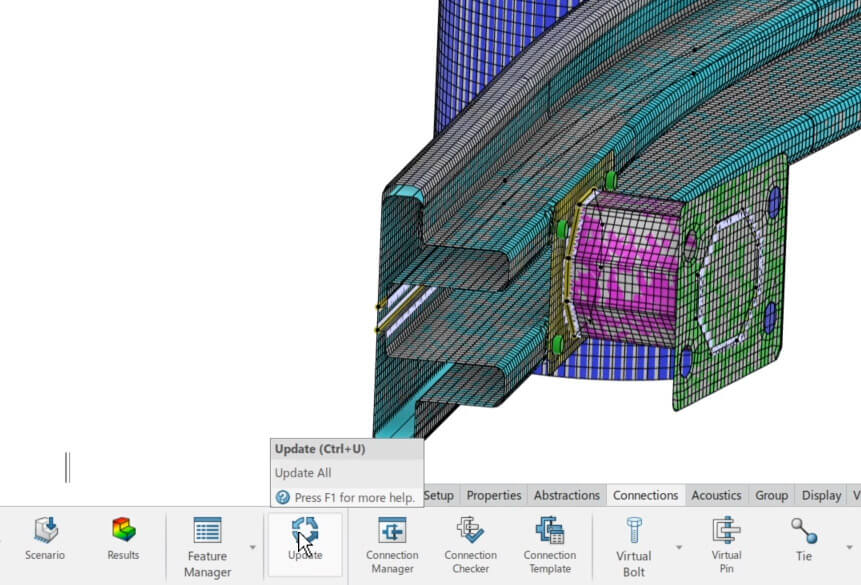Expand the Virtual Bolt dropdown arrow
The width and height of the screenshot is (861, 585).
[x=679, y=547]
